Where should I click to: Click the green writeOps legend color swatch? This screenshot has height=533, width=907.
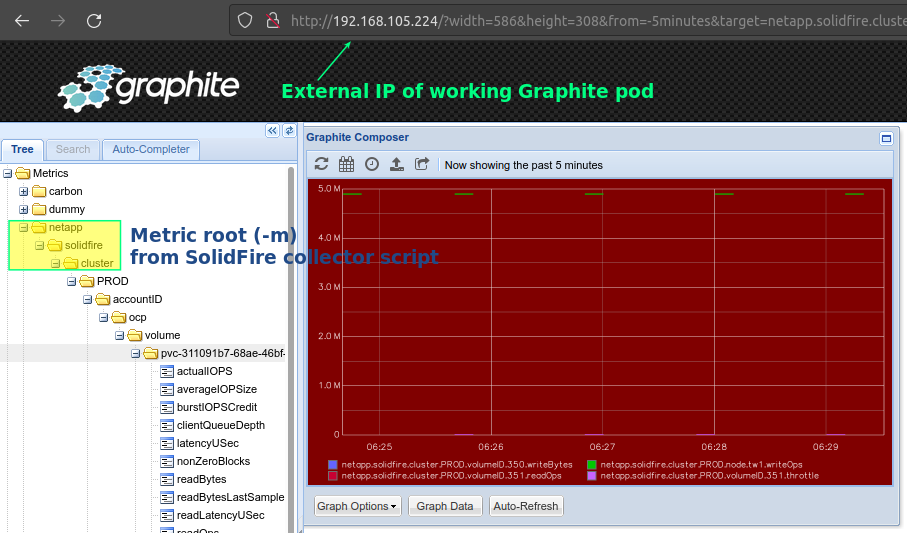pos(592,464)
